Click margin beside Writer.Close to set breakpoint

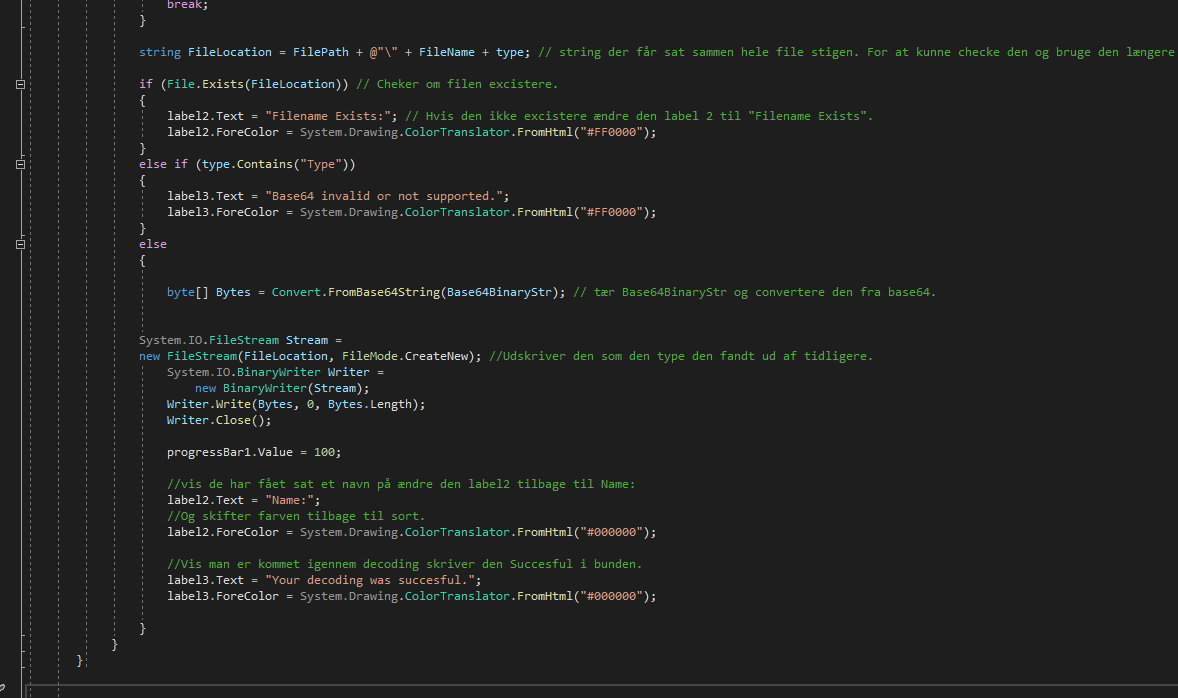click(x=8, y=420)
